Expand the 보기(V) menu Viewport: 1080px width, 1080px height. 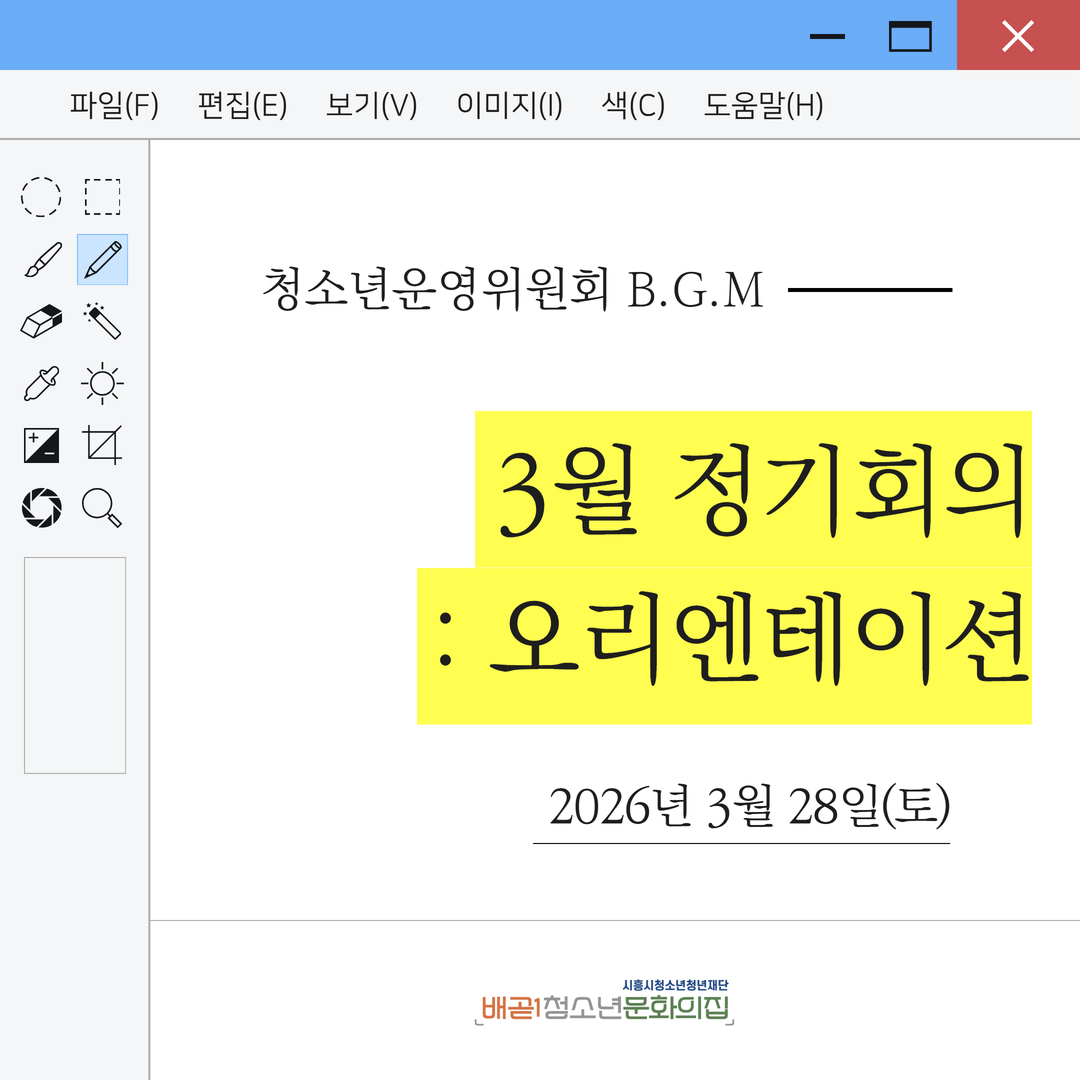[371, 105]
